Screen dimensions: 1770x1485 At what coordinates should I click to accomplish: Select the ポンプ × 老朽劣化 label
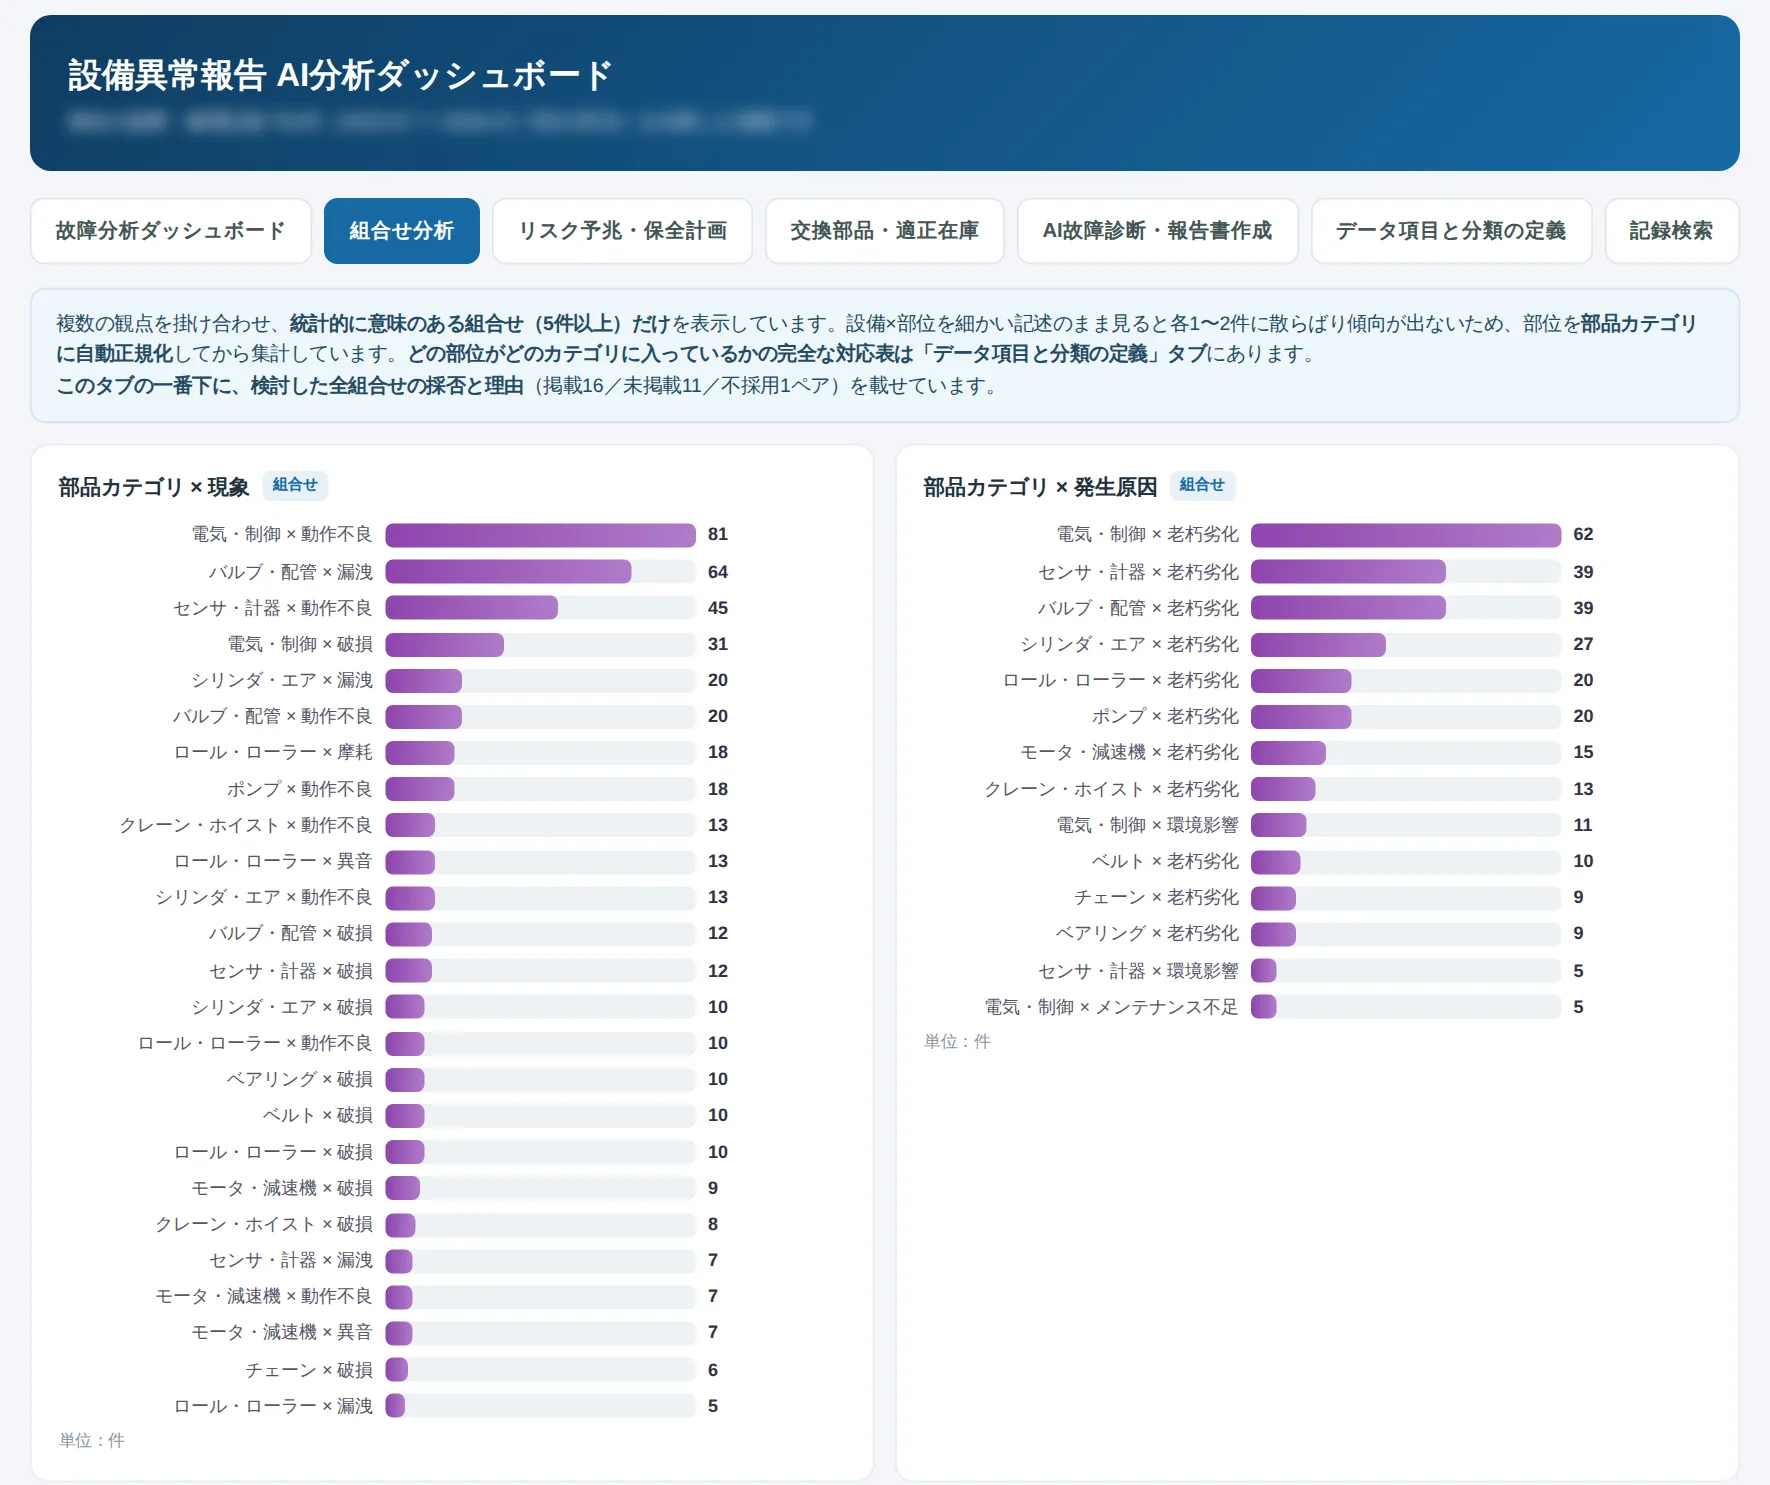(x=1165, y=716)
